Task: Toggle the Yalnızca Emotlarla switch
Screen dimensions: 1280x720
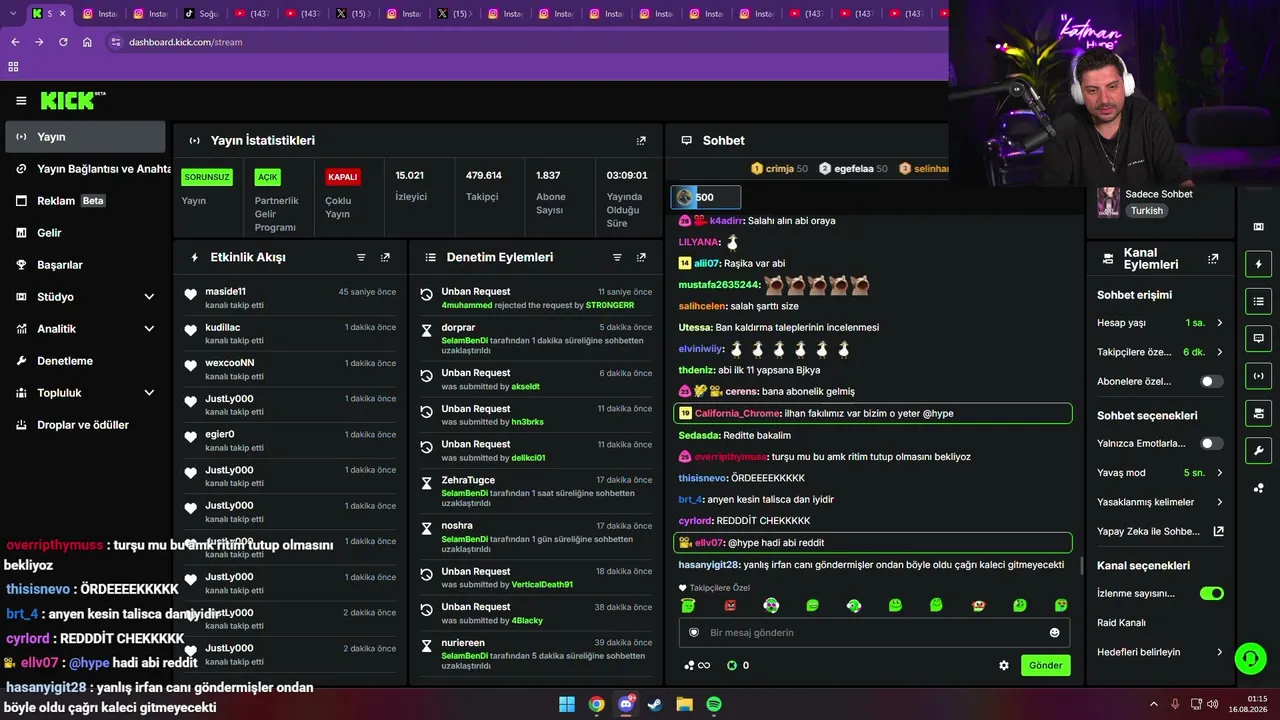Action: [x=1211, y=443]
